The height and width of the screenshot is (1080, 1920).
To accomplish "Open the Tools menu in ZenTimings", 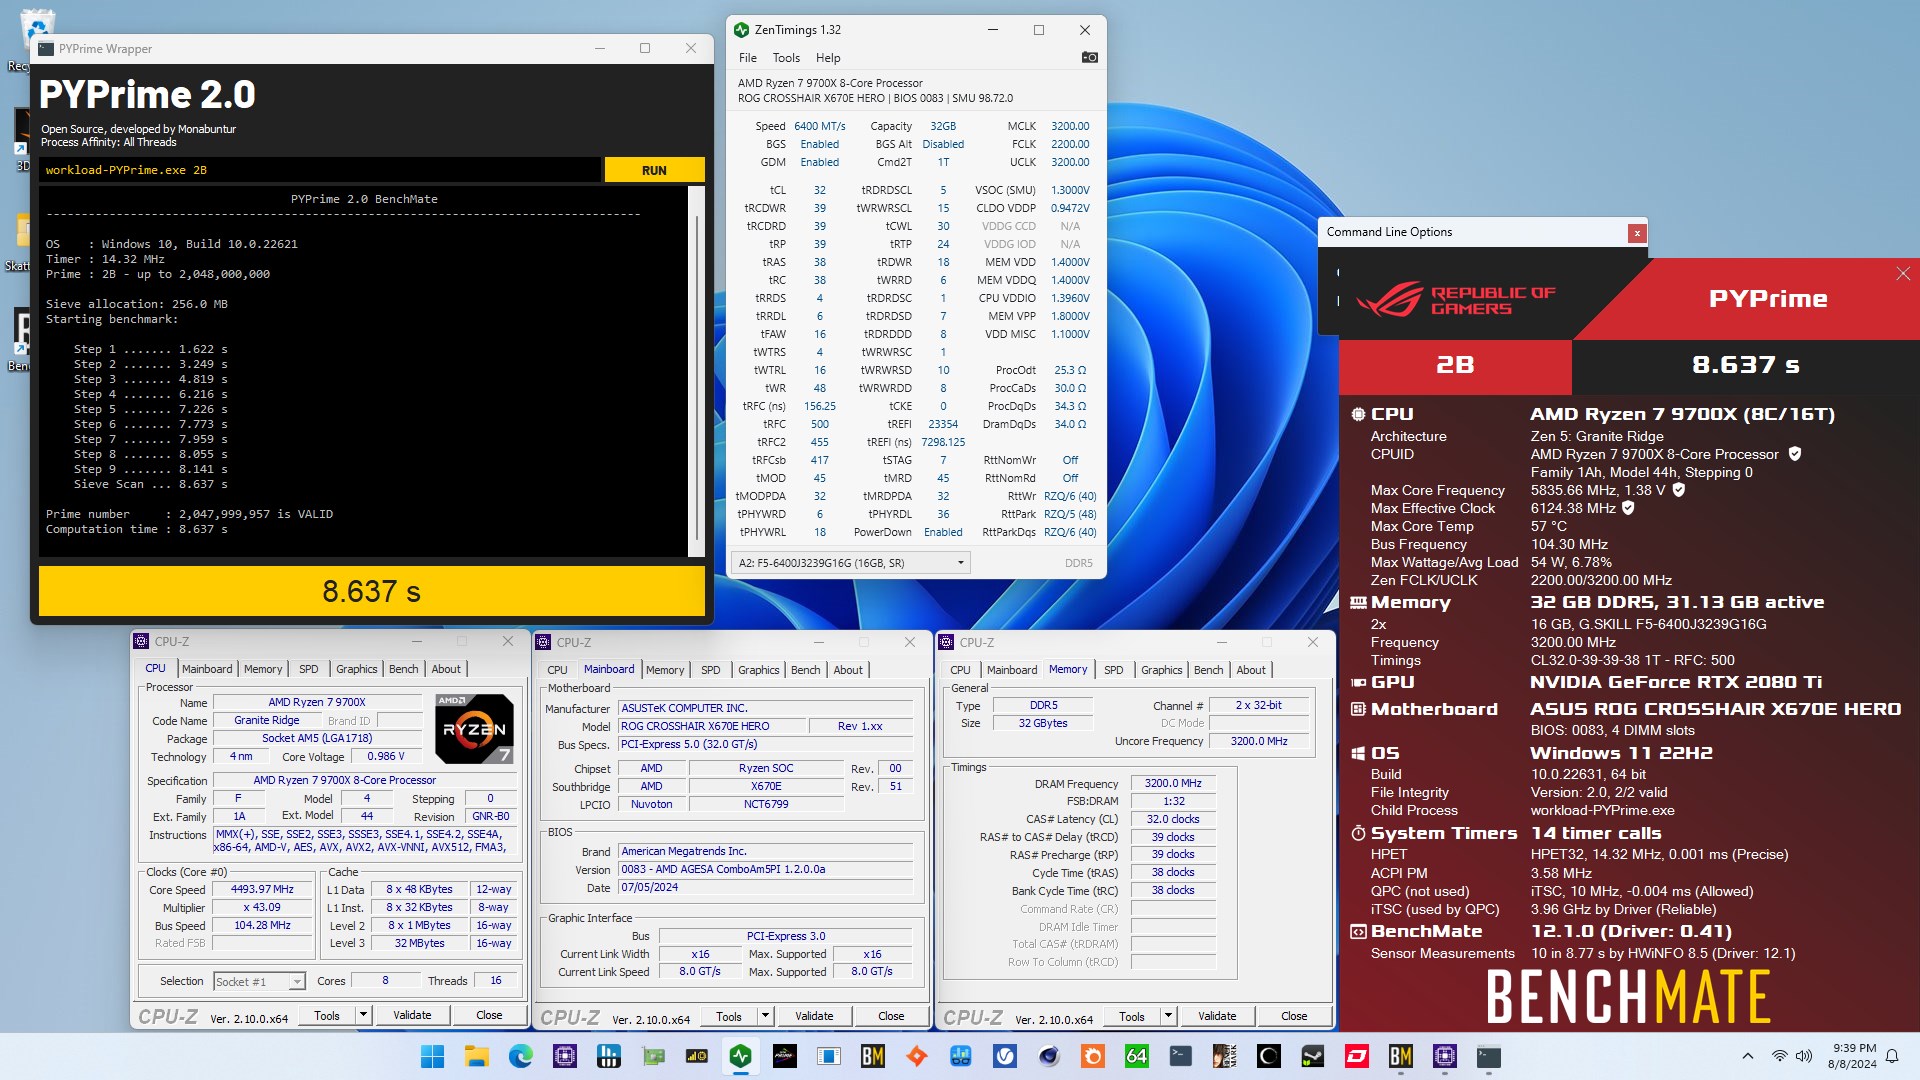I will coord(786,58).
